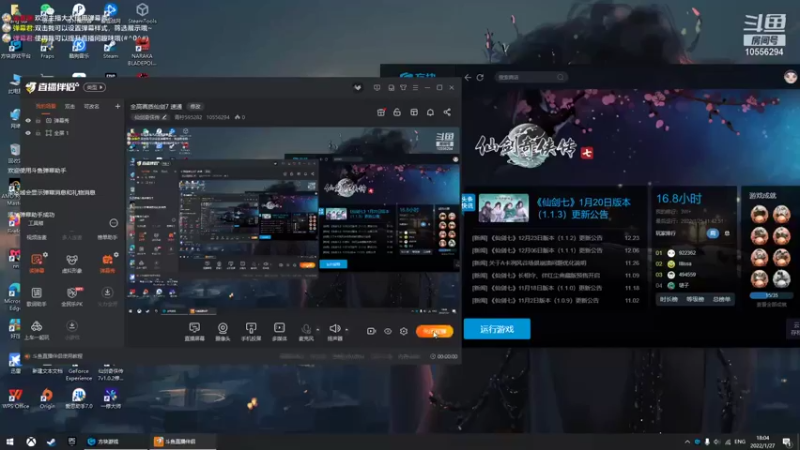Refresh the game platform page
Image resolution: width=800 pixels, height=450 pixels.
pos(480,78)
